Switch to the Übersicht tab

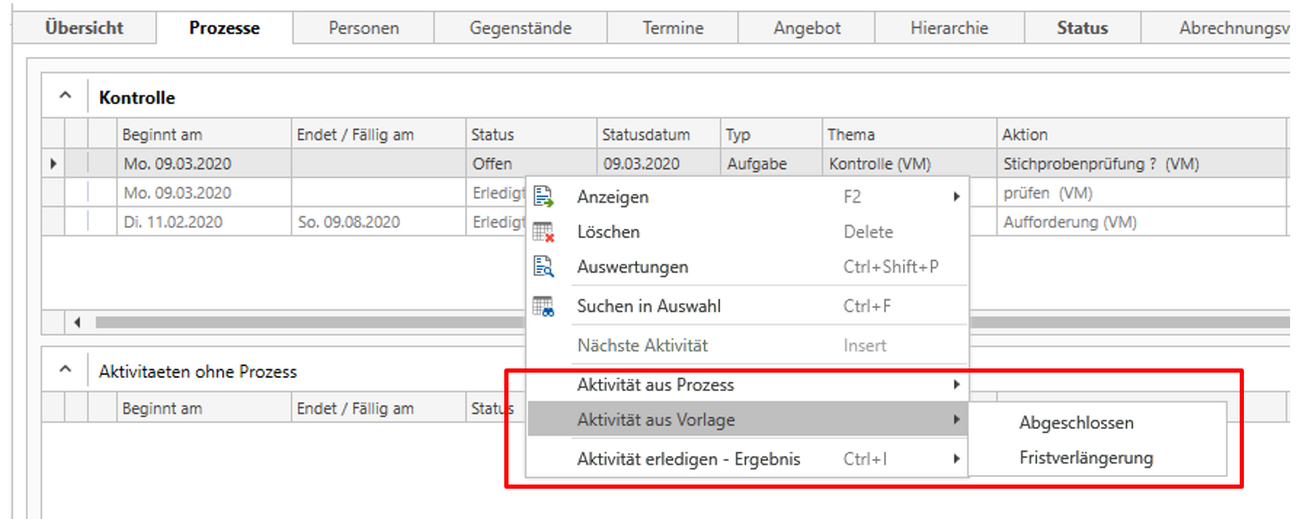point(84,28)
